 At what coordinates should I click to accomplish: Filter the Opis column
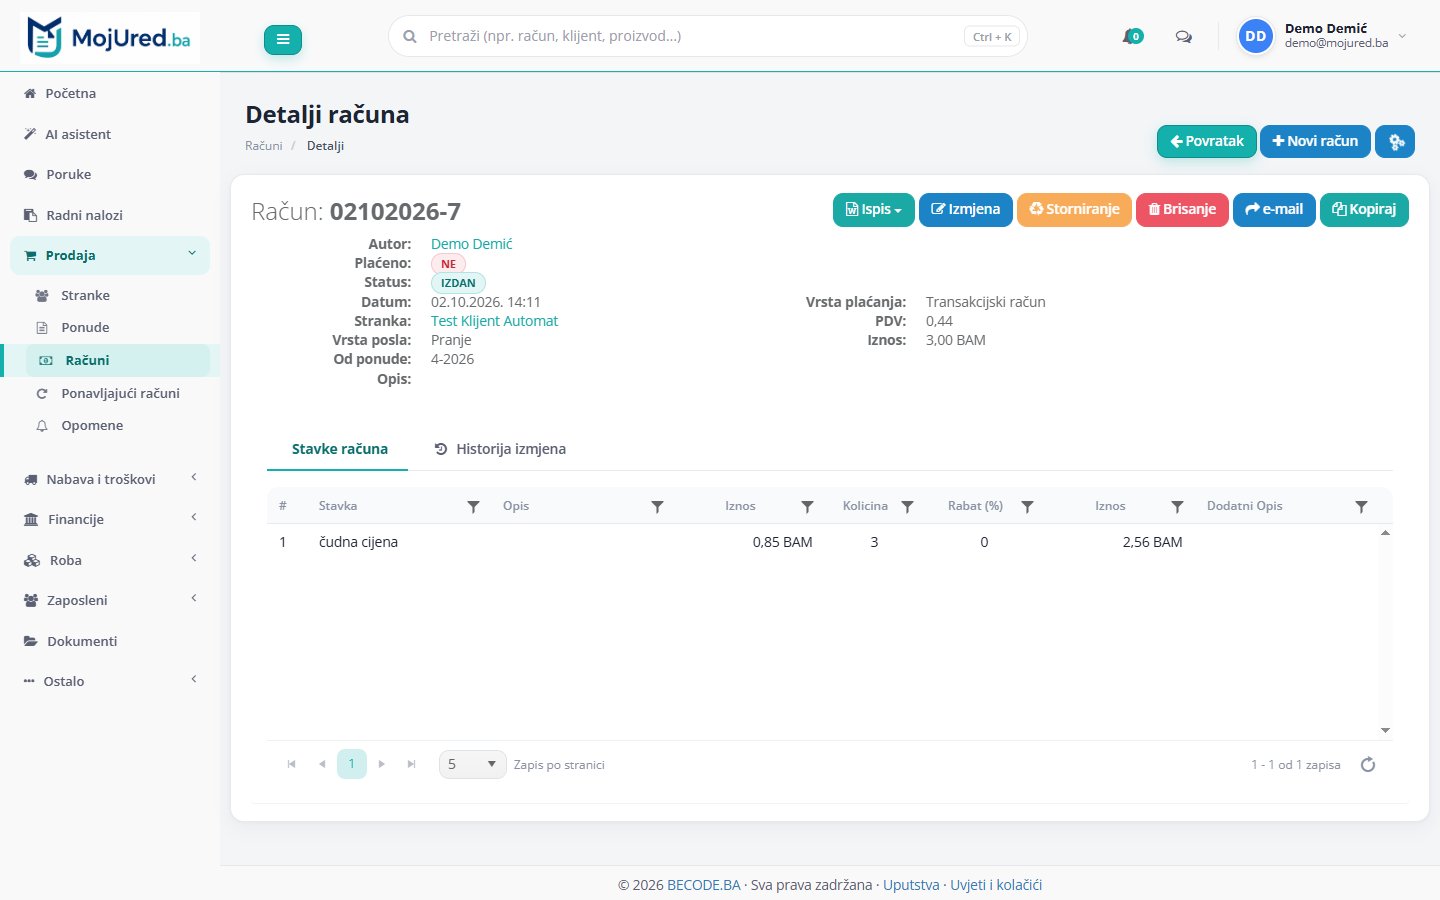(x=658, y=507)
